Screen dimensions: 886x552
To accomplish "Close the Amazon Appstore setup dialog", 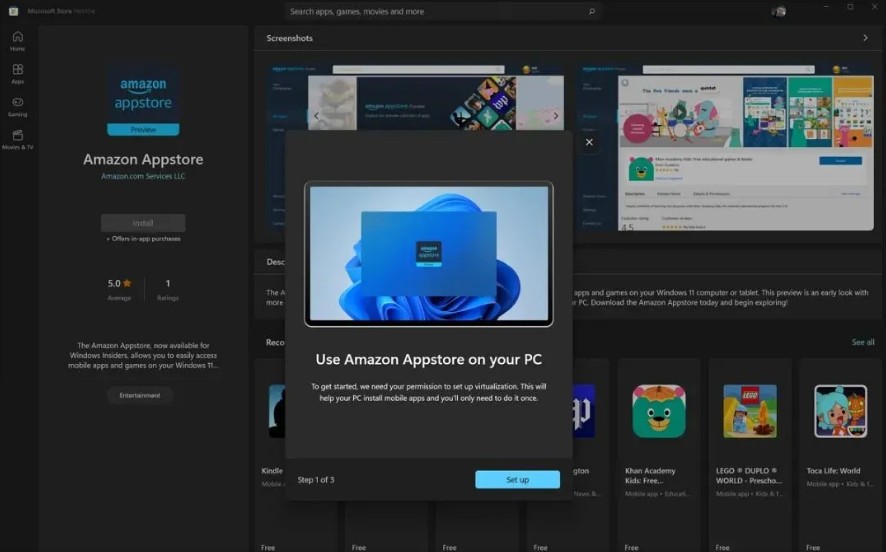I will click(589, 142).
